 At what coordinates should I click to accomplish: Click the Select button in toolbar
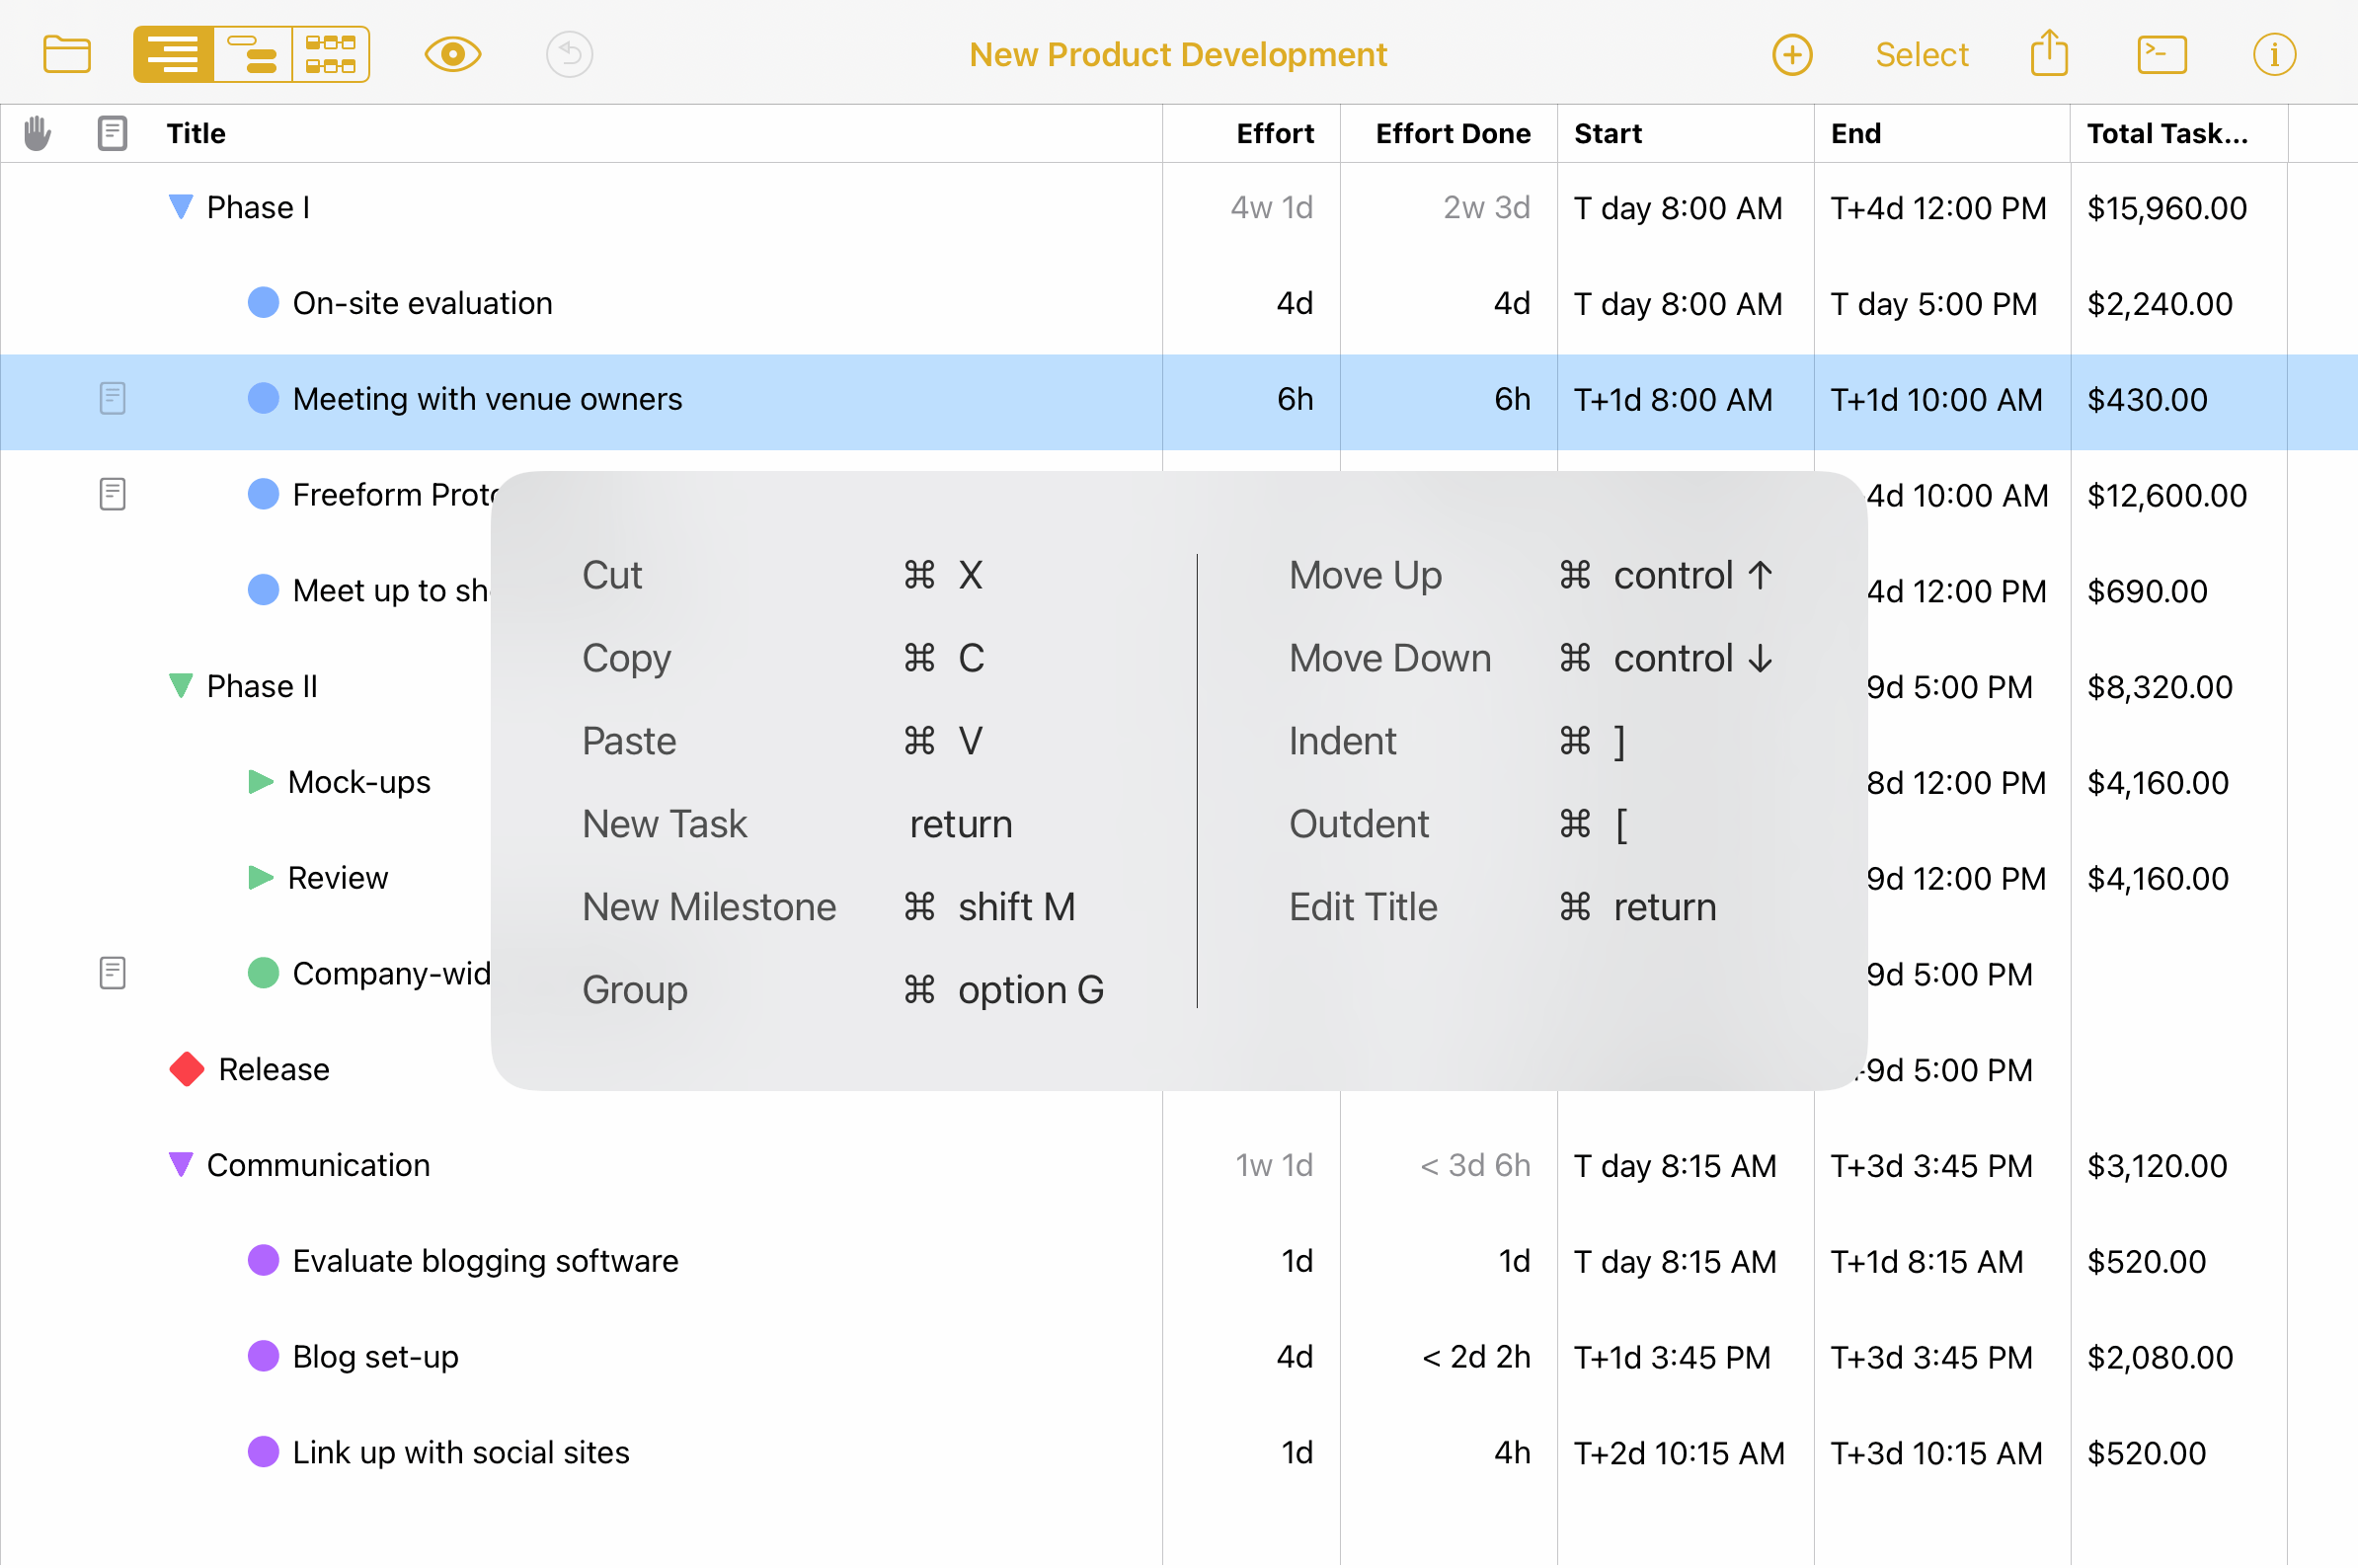pos(1921,52)
